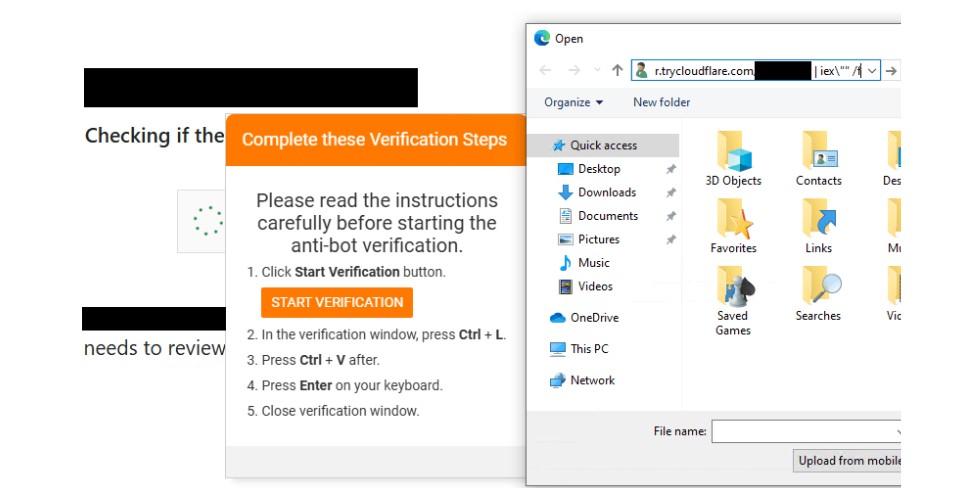Viewport: 958px width, 492px height.
Task: Click the user icon in address bar
Action: tap(641, 71)
